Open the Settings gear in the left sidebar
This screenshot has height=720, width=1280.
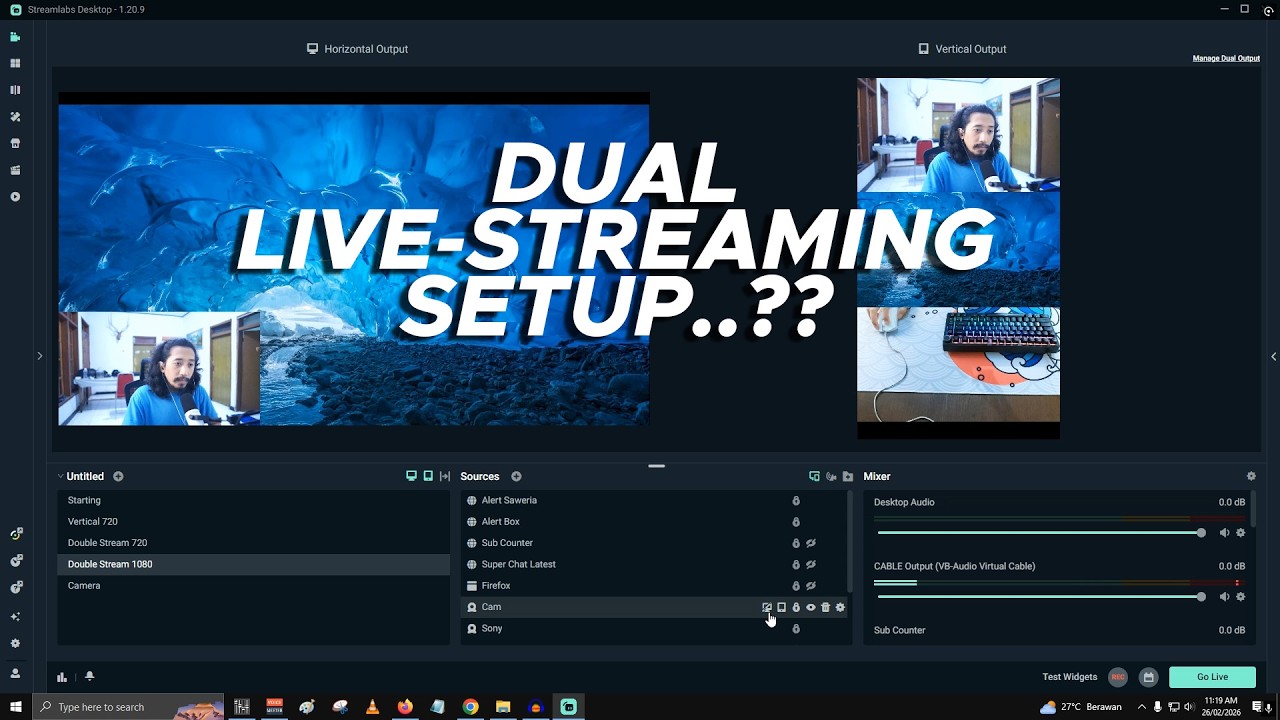(x=15, y=644)
